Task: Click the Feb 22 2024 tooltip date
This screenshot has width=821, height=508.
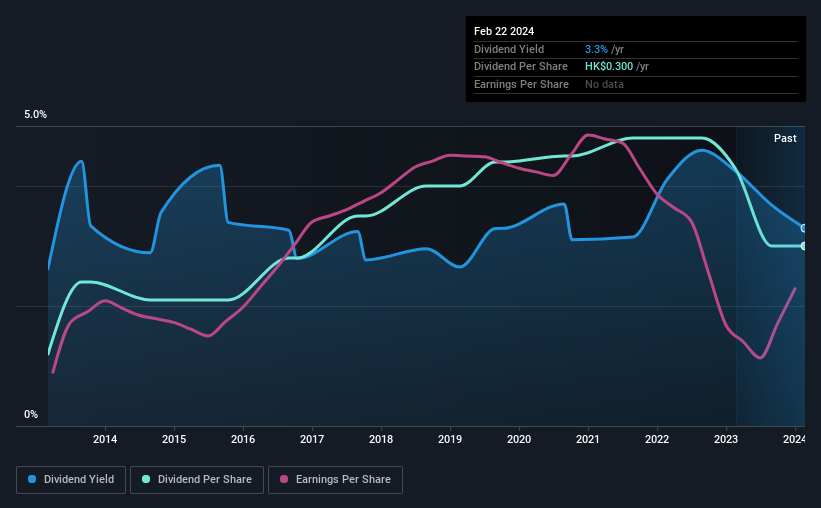Action: point(504,31)
